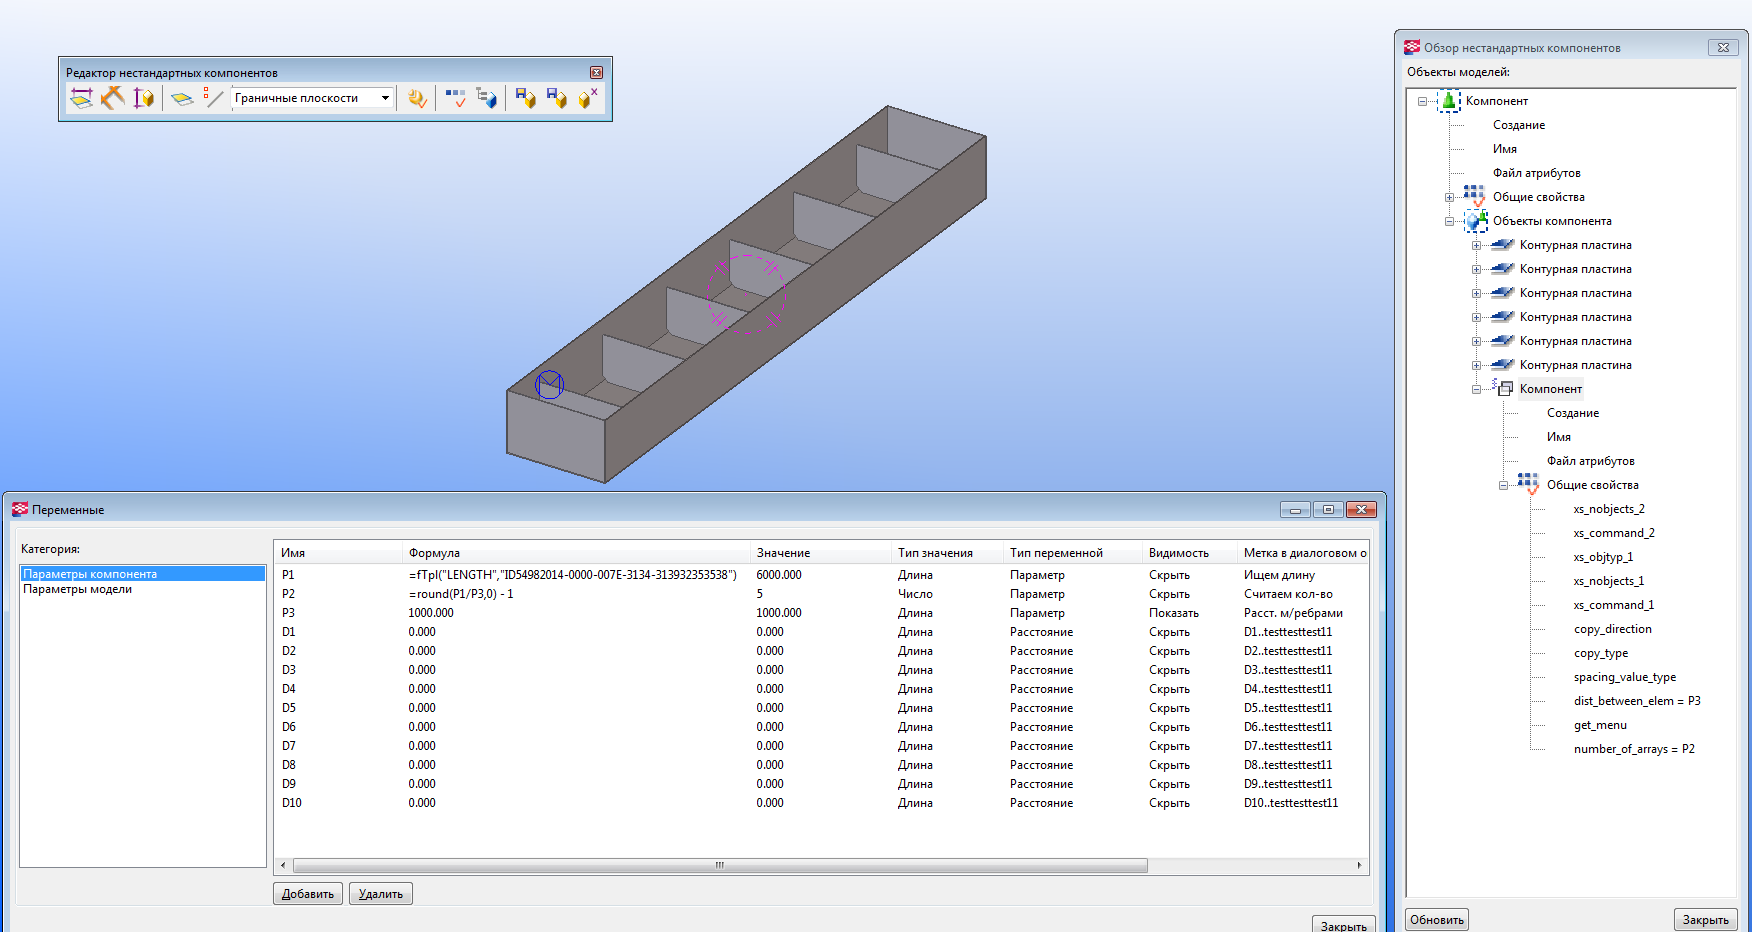Viewport: 1752px width, 932px height.
Task: Open the Граничные плоскости dropdown
Action: 385,98
